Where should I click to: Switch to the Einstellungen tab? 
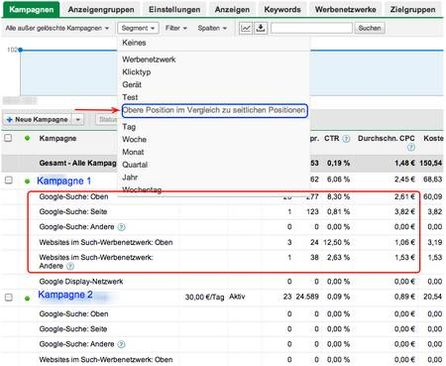point(174,10)
